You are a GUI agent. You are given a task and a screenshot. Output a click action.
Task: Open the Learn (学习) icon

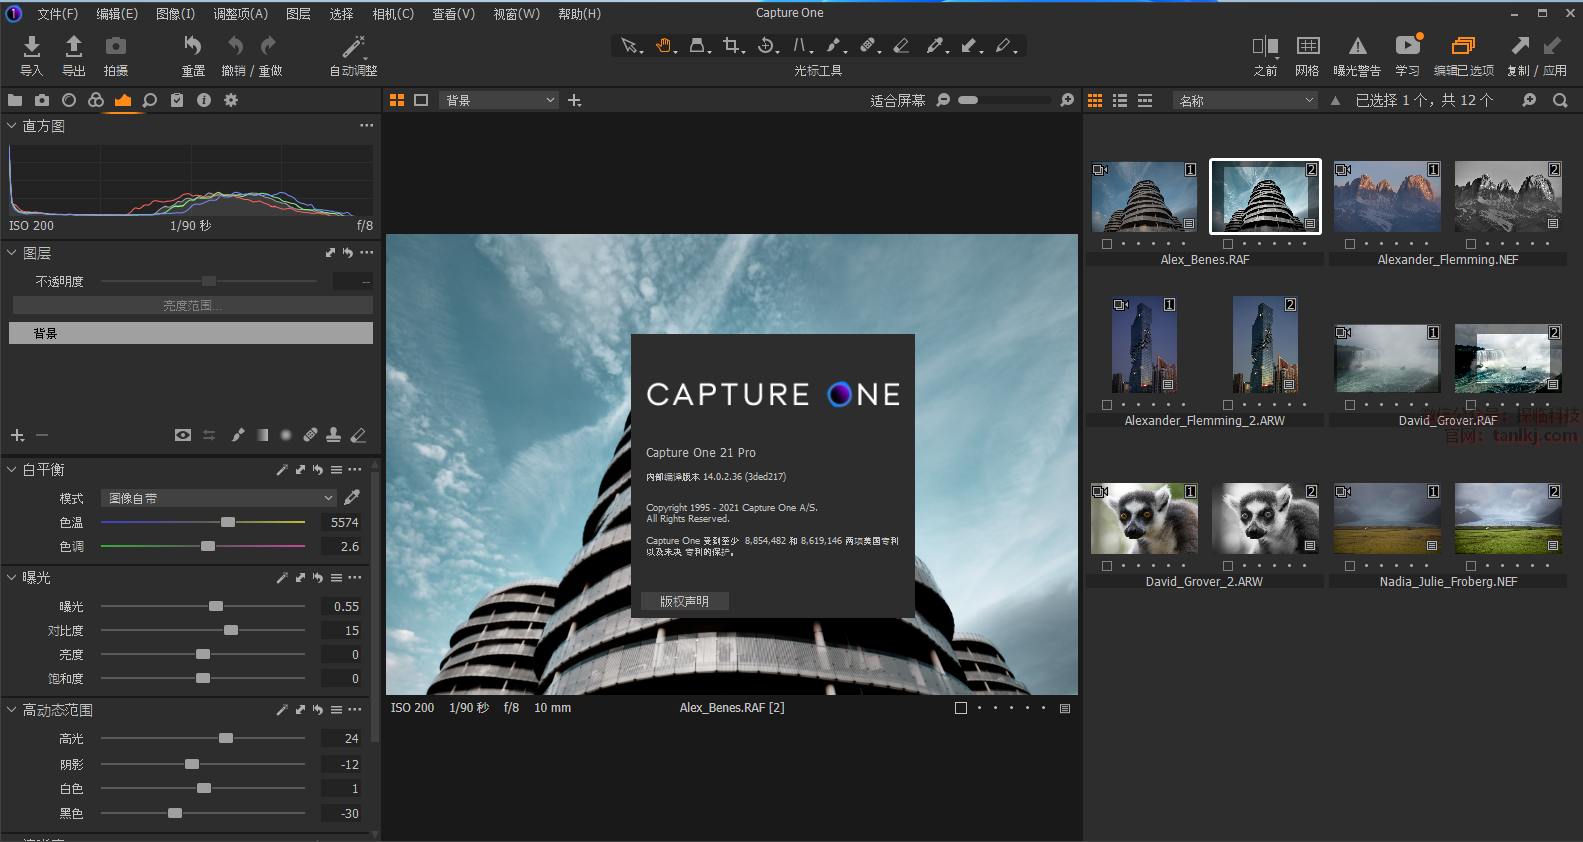click(x=1407, y=46)
